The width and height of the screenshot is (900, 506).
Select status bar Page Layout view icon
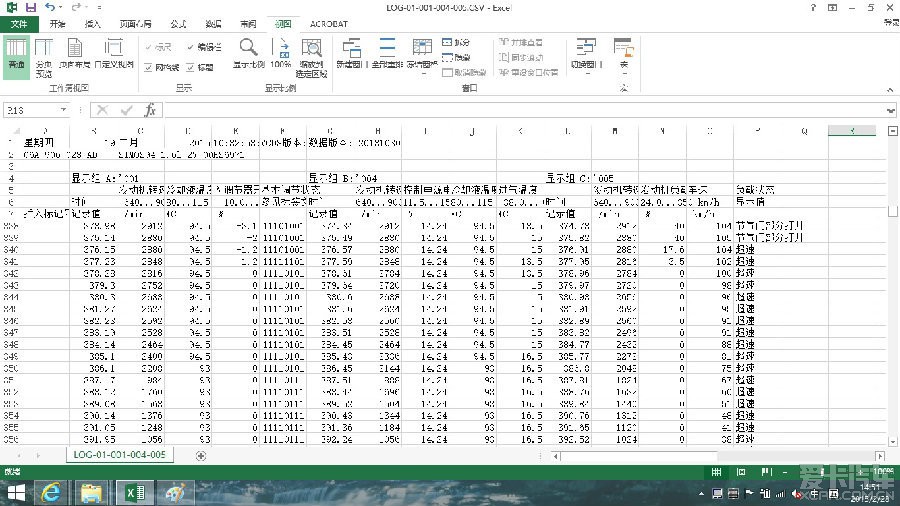pyautogui.click(x=741, y=472)
